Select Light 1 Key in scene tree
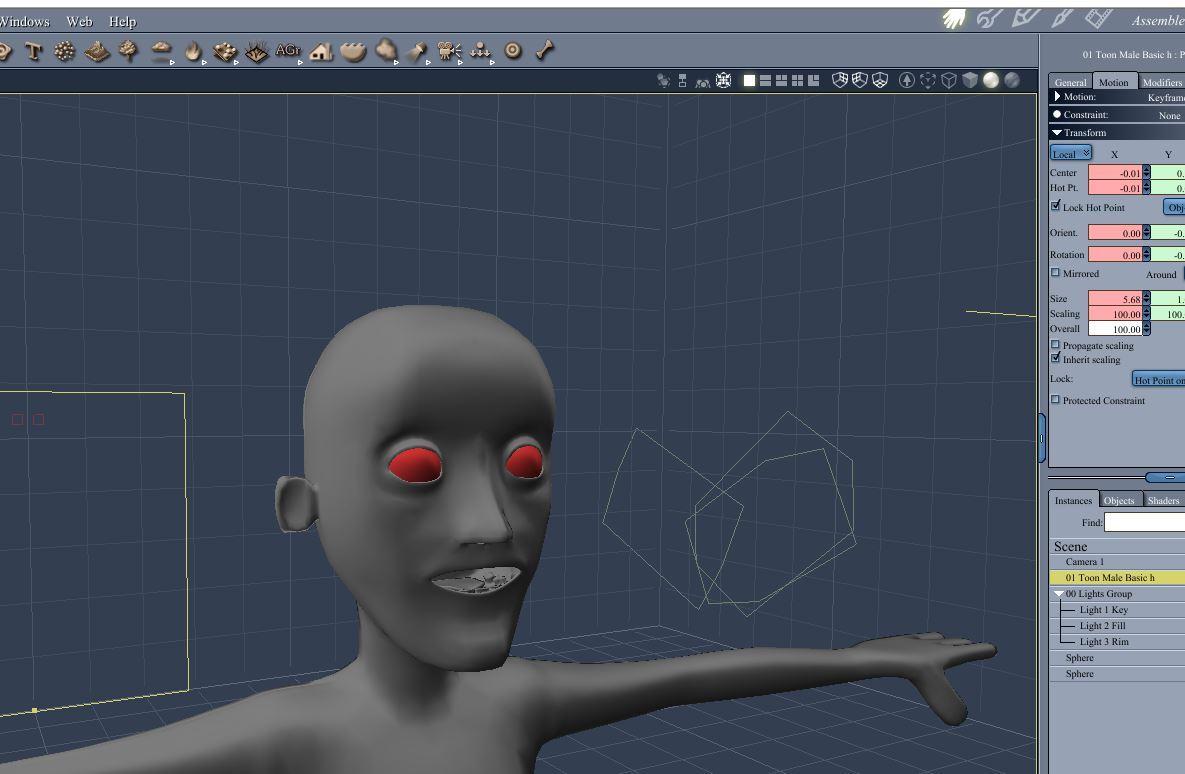 pyautogui.click(x=1117, y=610)
